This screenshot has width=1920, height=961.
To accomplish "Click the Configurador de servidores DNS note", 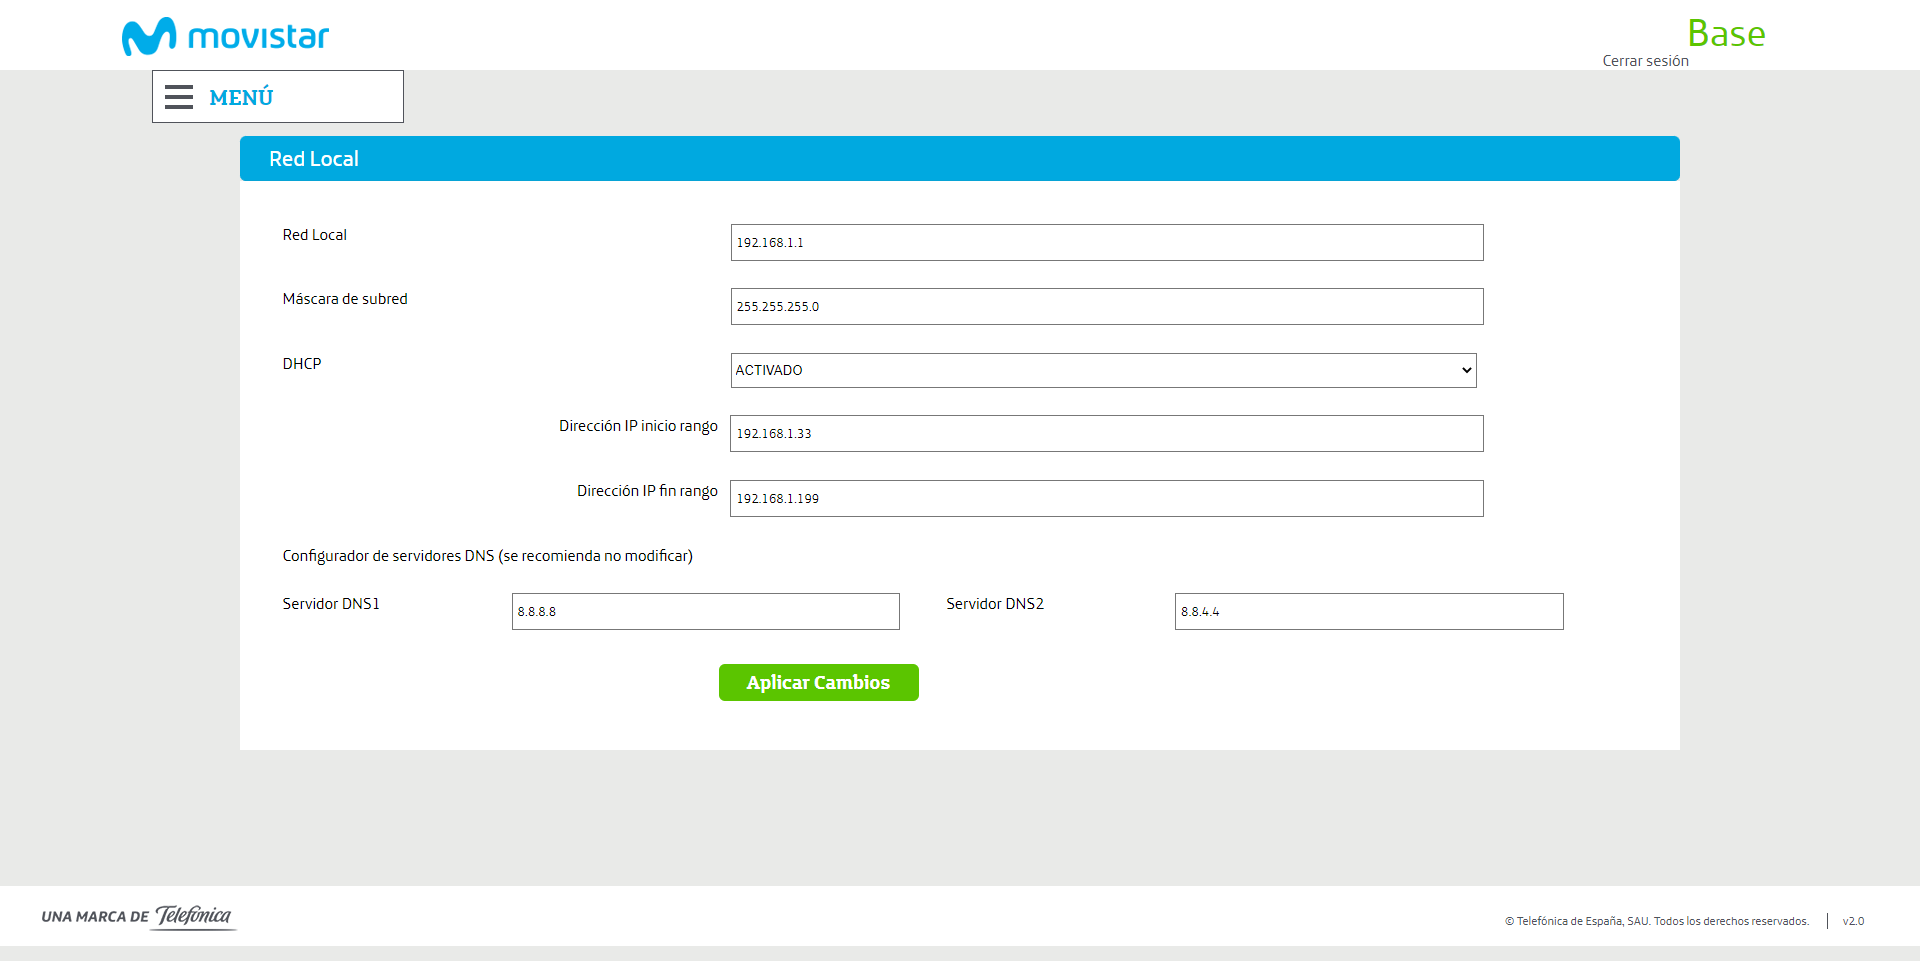I will click(x=487, y=556).
